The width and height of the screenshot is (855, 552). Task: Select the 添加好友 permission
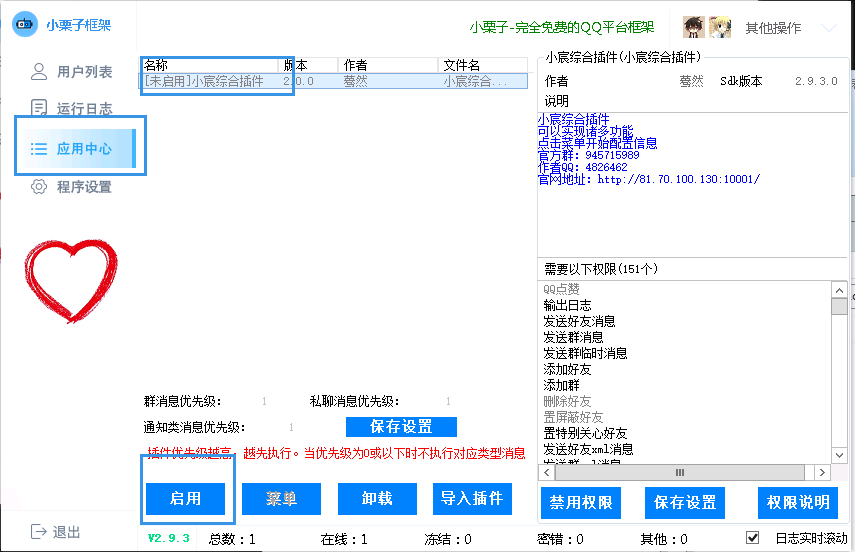[x=567, y=369]
